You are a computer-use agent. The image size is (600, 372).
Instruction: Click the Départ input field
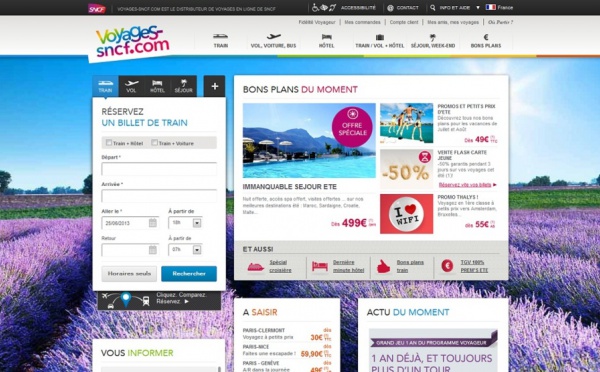[x=159, y=169]
